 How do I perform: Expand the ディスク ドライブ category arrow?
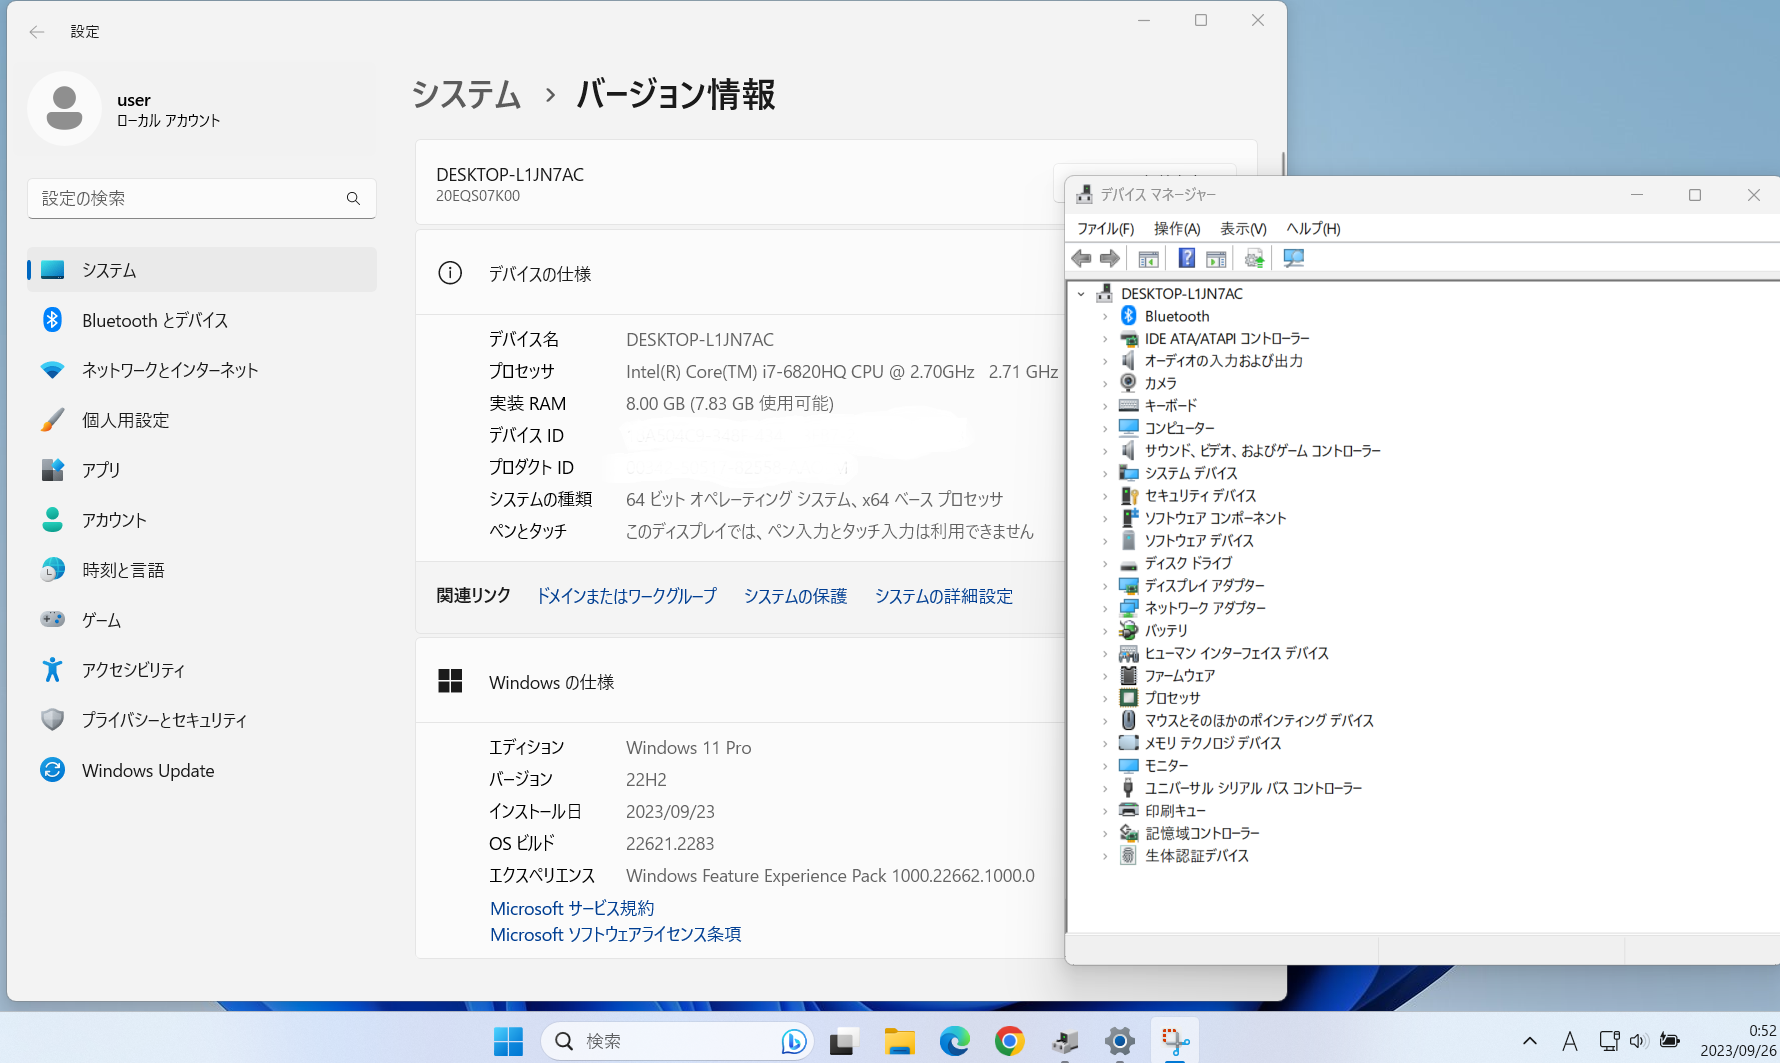click(x=1105, y=564)
